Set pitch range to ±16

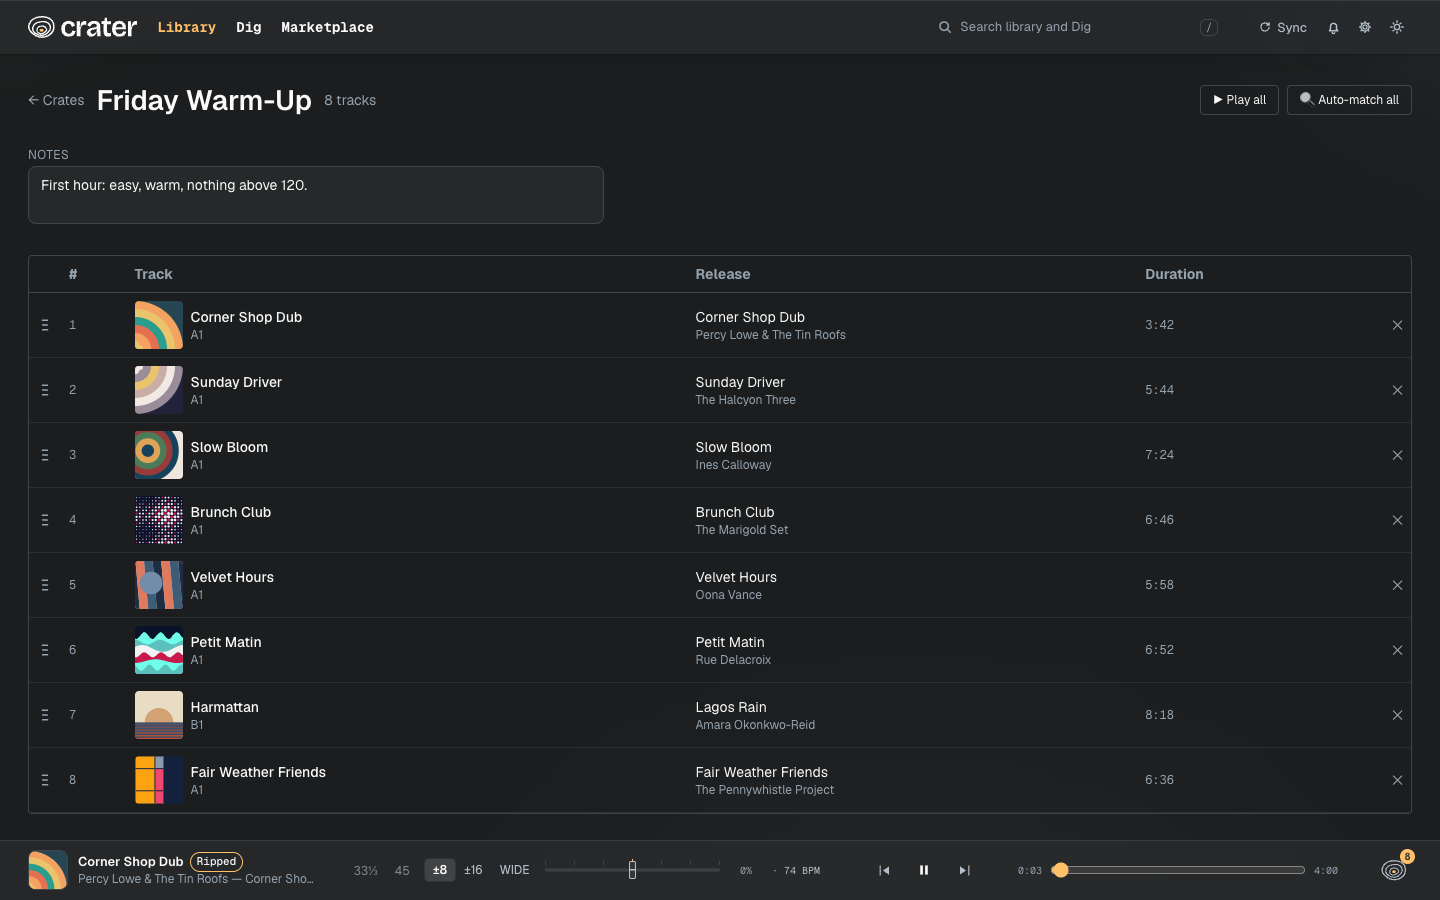pos(473,870)
